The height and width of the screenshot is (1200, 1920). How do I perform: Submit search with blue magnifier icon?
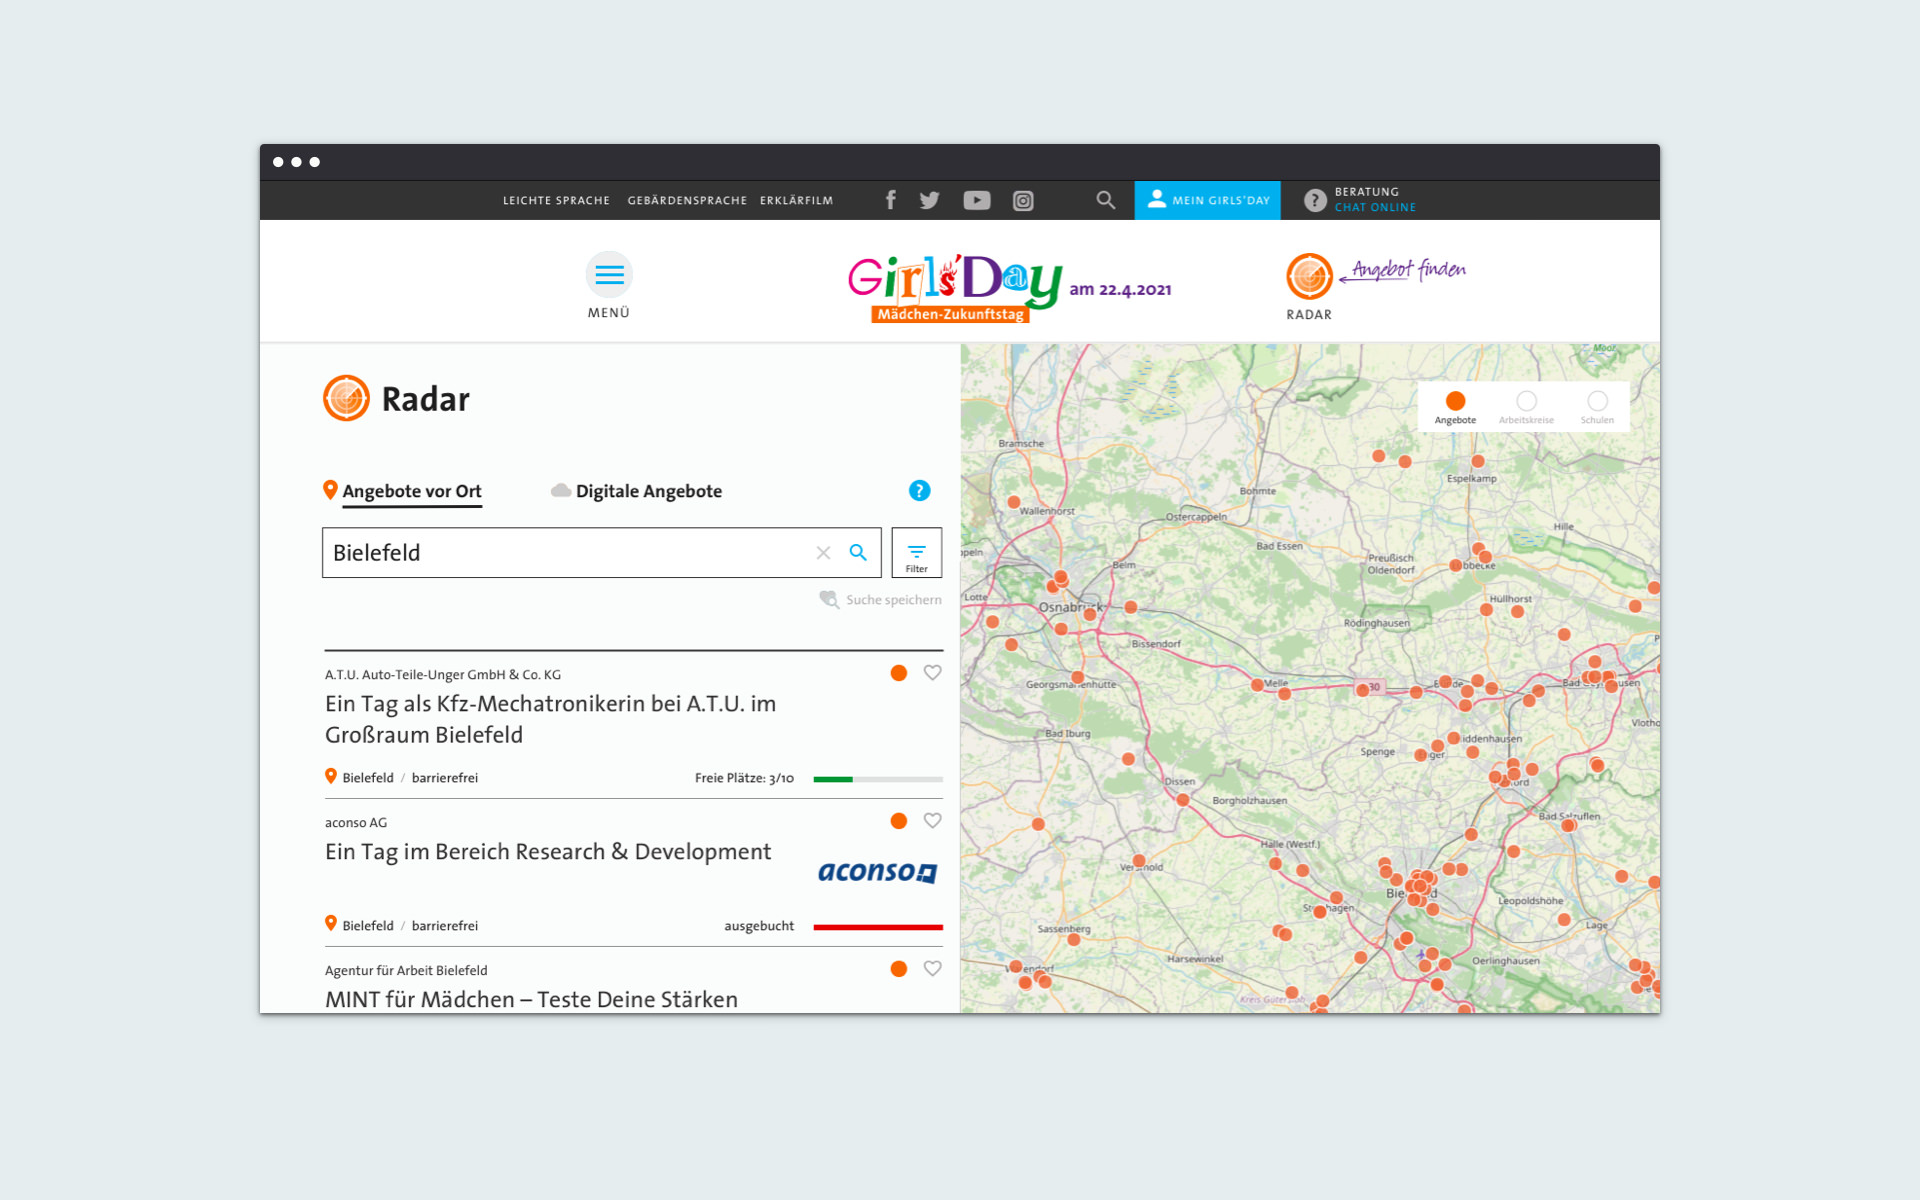[858, 552]
